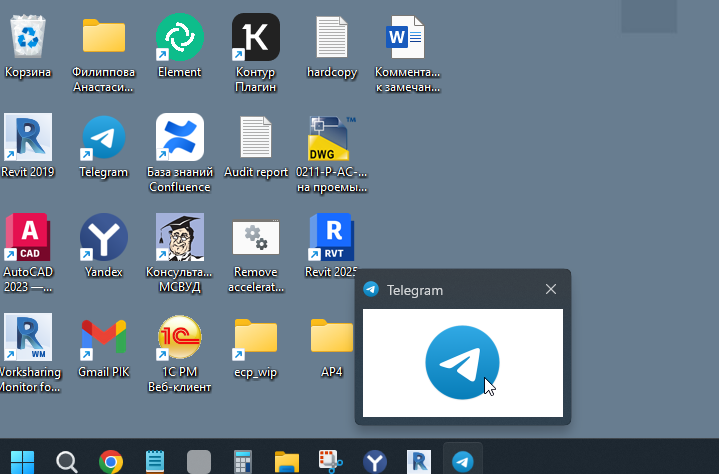The height and width of the screenshot is (474, 719).
Task: Open File Explorer from taskbar
Action: click(x=287, y=462)
